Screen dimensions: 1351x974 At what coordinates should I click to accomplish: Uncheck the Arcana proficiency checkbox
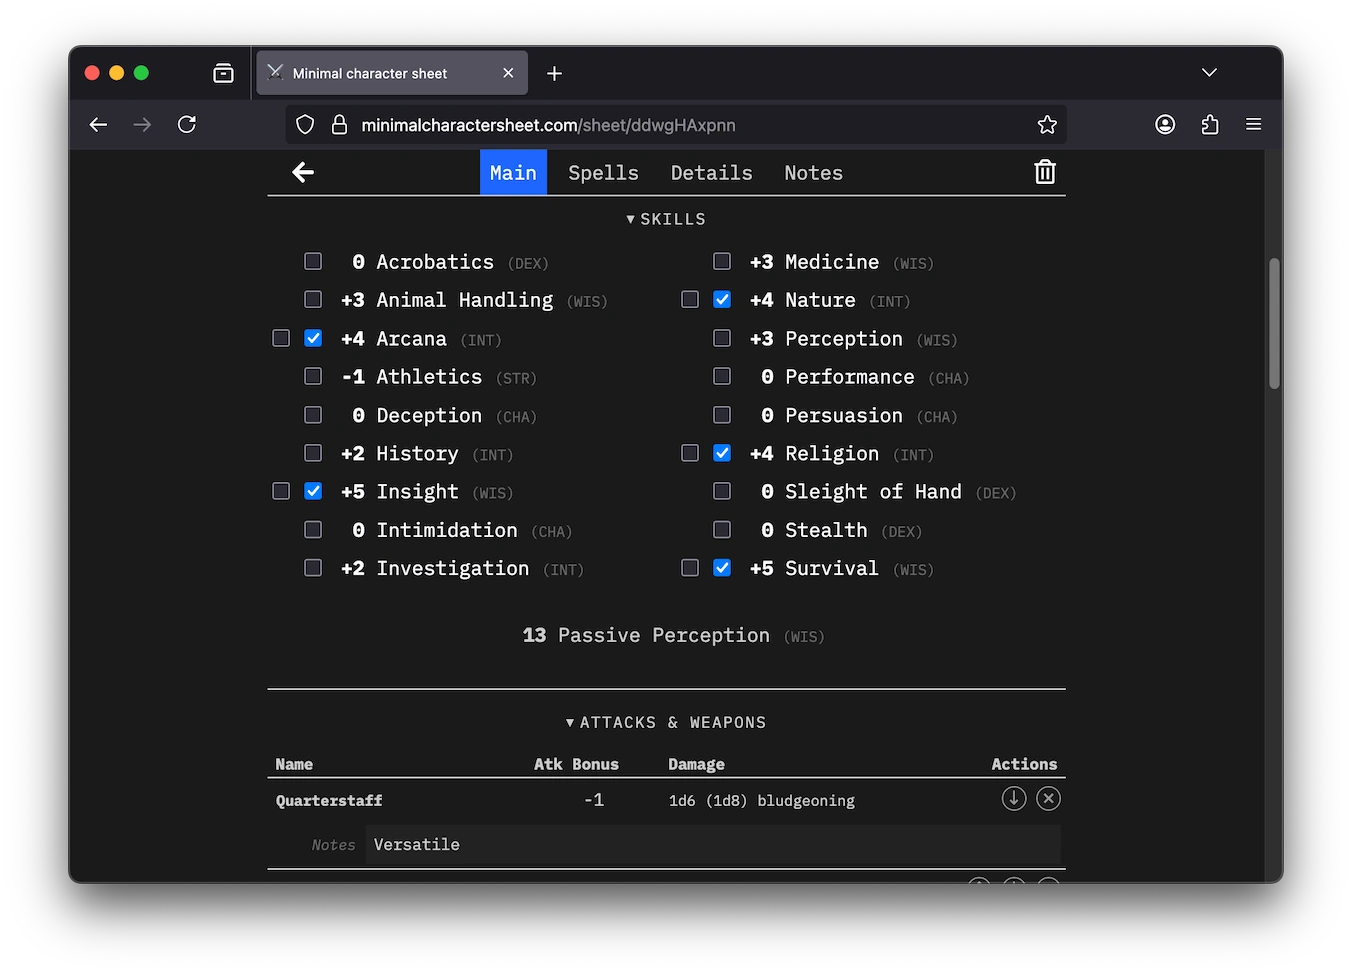click(313, 338)
